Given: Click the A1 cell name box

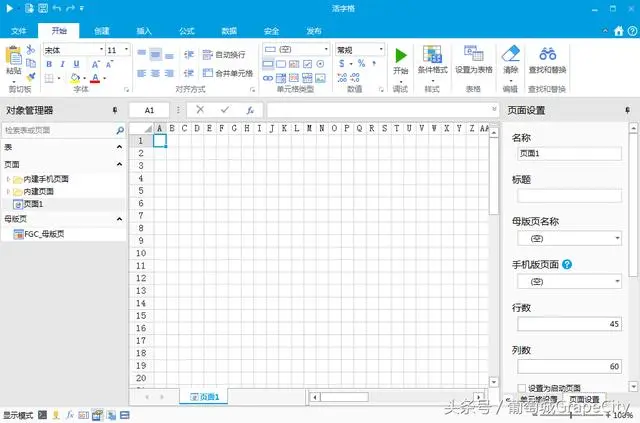Looking at the screenshot, I should [x=149, y=110].
